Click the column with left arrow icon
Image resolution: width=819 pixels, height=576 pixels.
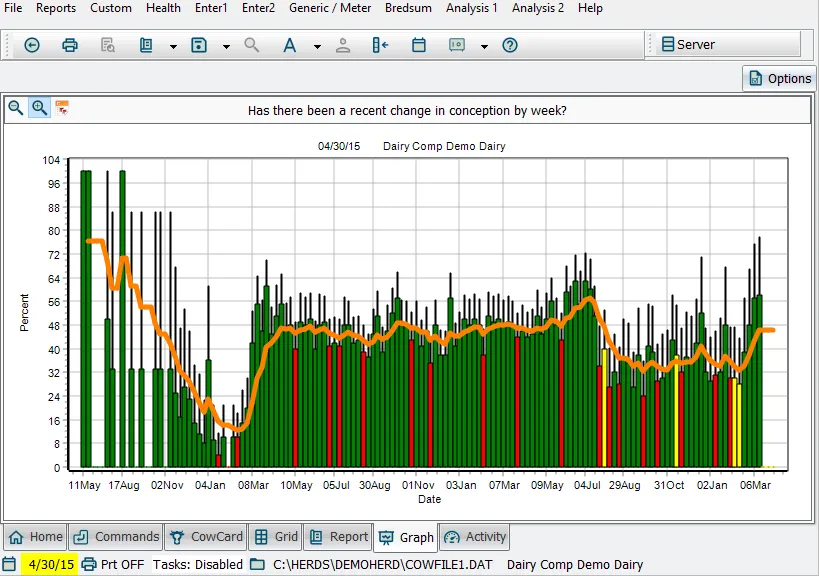tap(380, 45)
